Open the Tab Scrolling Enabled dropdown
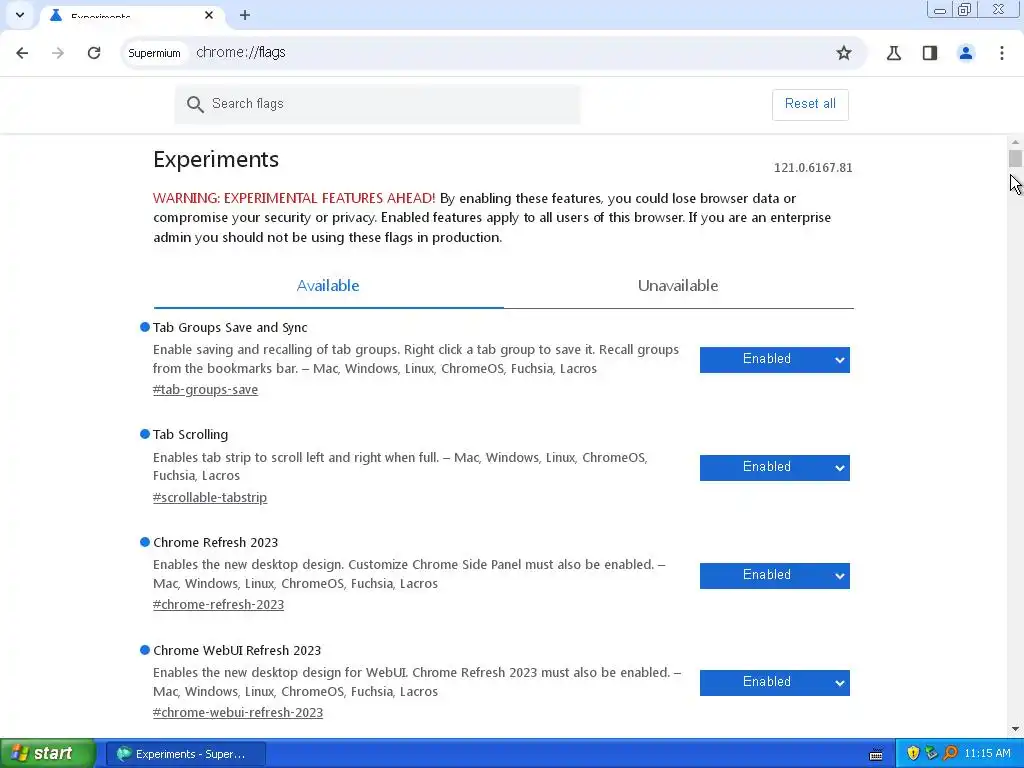Screen dimensions: 1024x768 tap(775, 468)
